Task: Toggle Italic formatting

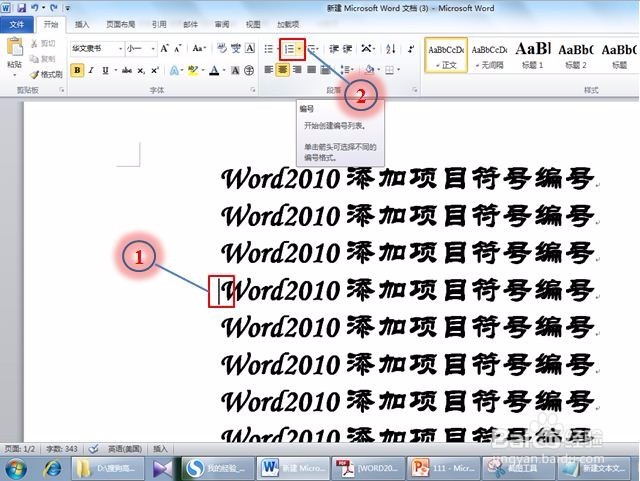Action: [x=91, y=71]
